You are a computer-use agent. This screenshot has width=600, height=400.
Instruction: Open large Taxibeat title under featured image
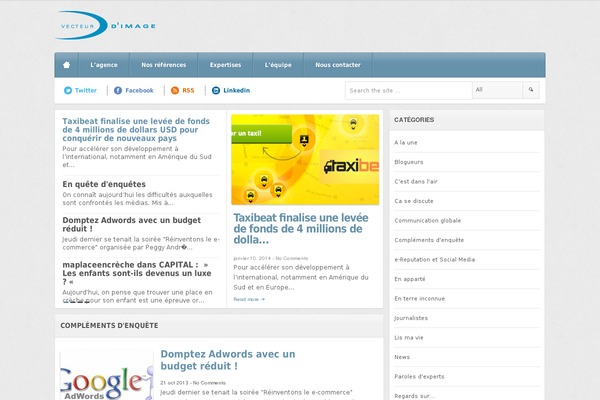tap(301, 229)
